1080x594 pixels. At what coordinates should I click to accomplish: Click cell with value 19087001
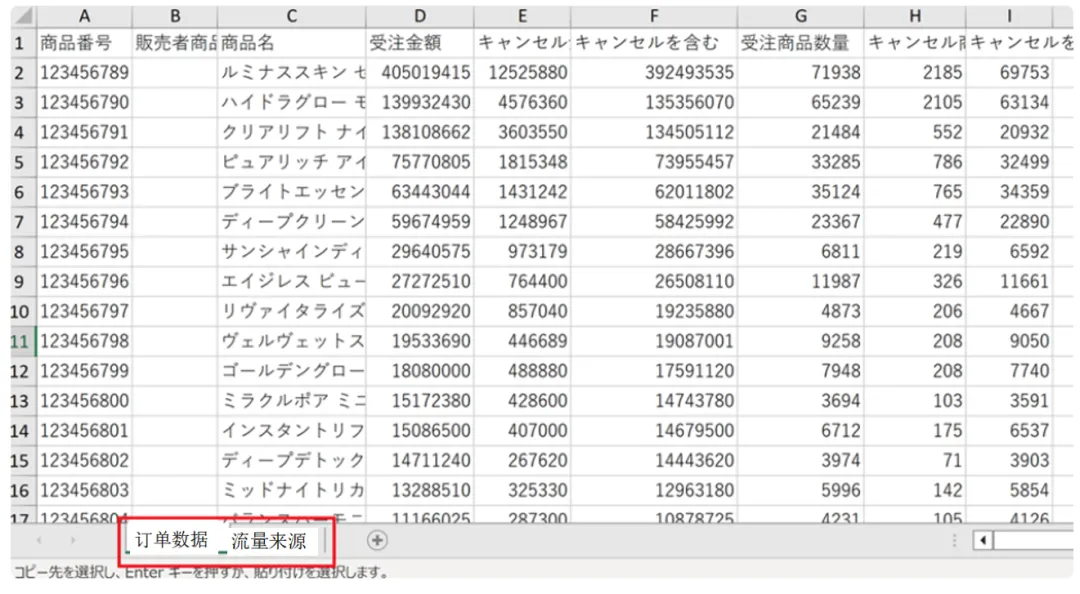654,341
